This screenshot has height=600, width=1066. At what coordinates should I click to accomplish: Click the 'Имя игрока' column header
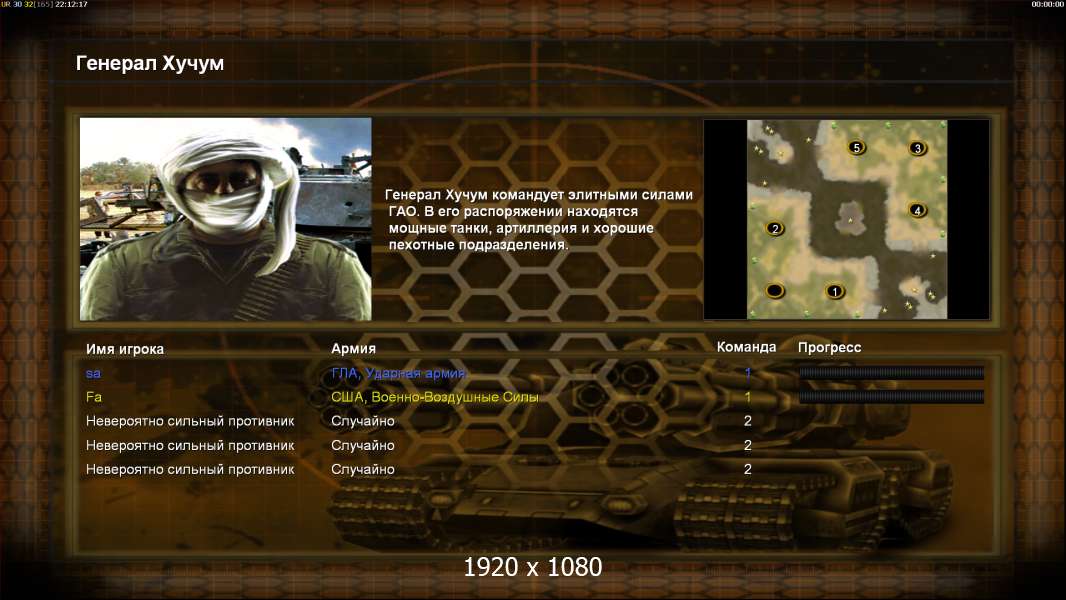pyautogui.click(x=124, y=349)
